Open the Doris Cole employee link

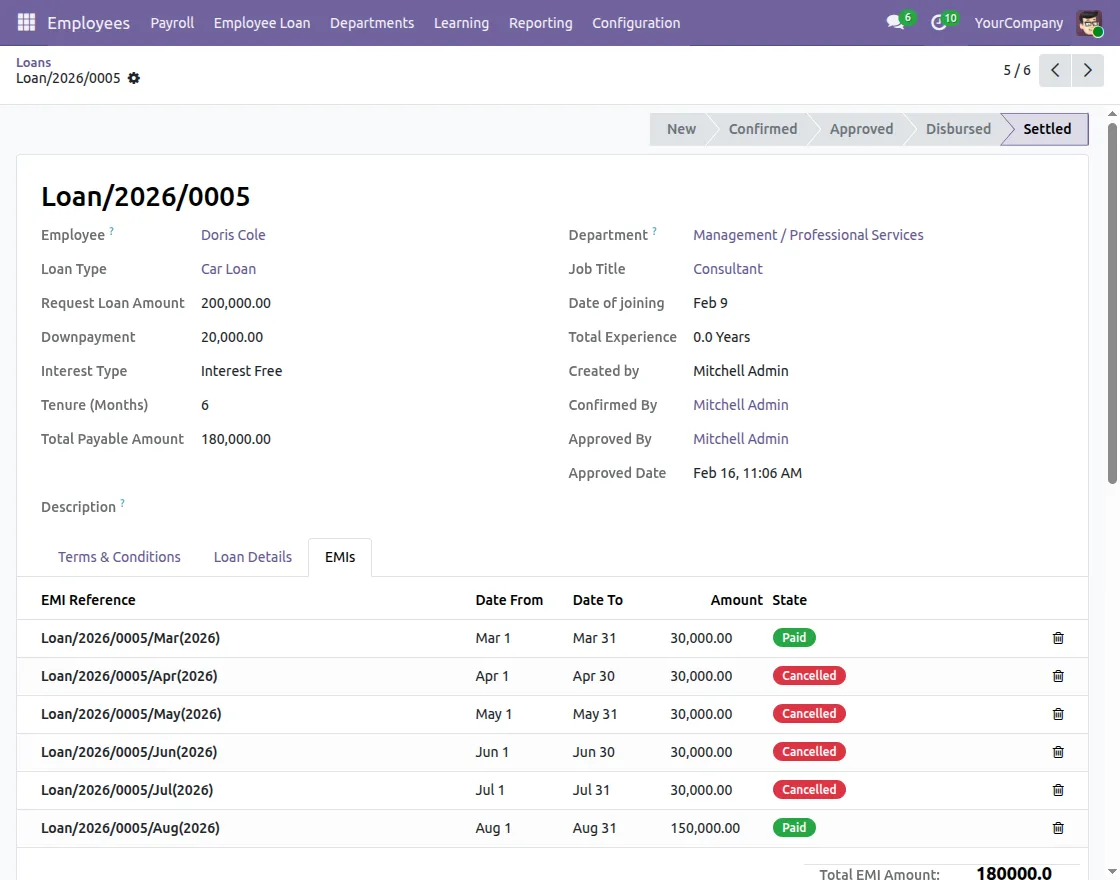click(x=233, y=235)
